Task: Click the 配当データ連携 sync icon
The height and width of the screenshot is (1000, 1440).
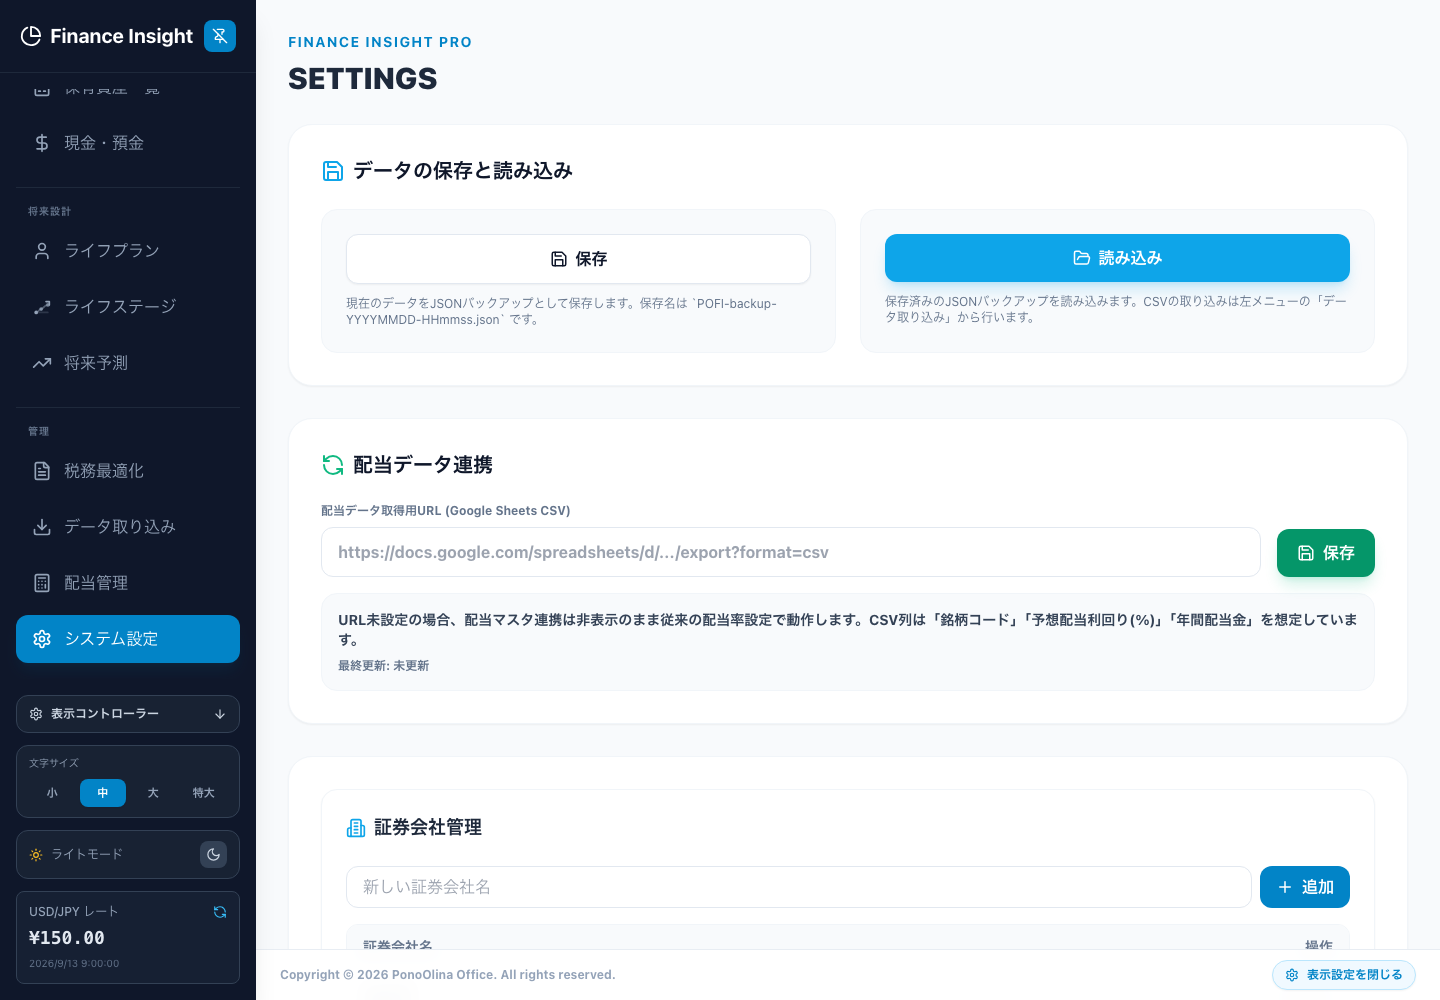Action: (333, 465)
